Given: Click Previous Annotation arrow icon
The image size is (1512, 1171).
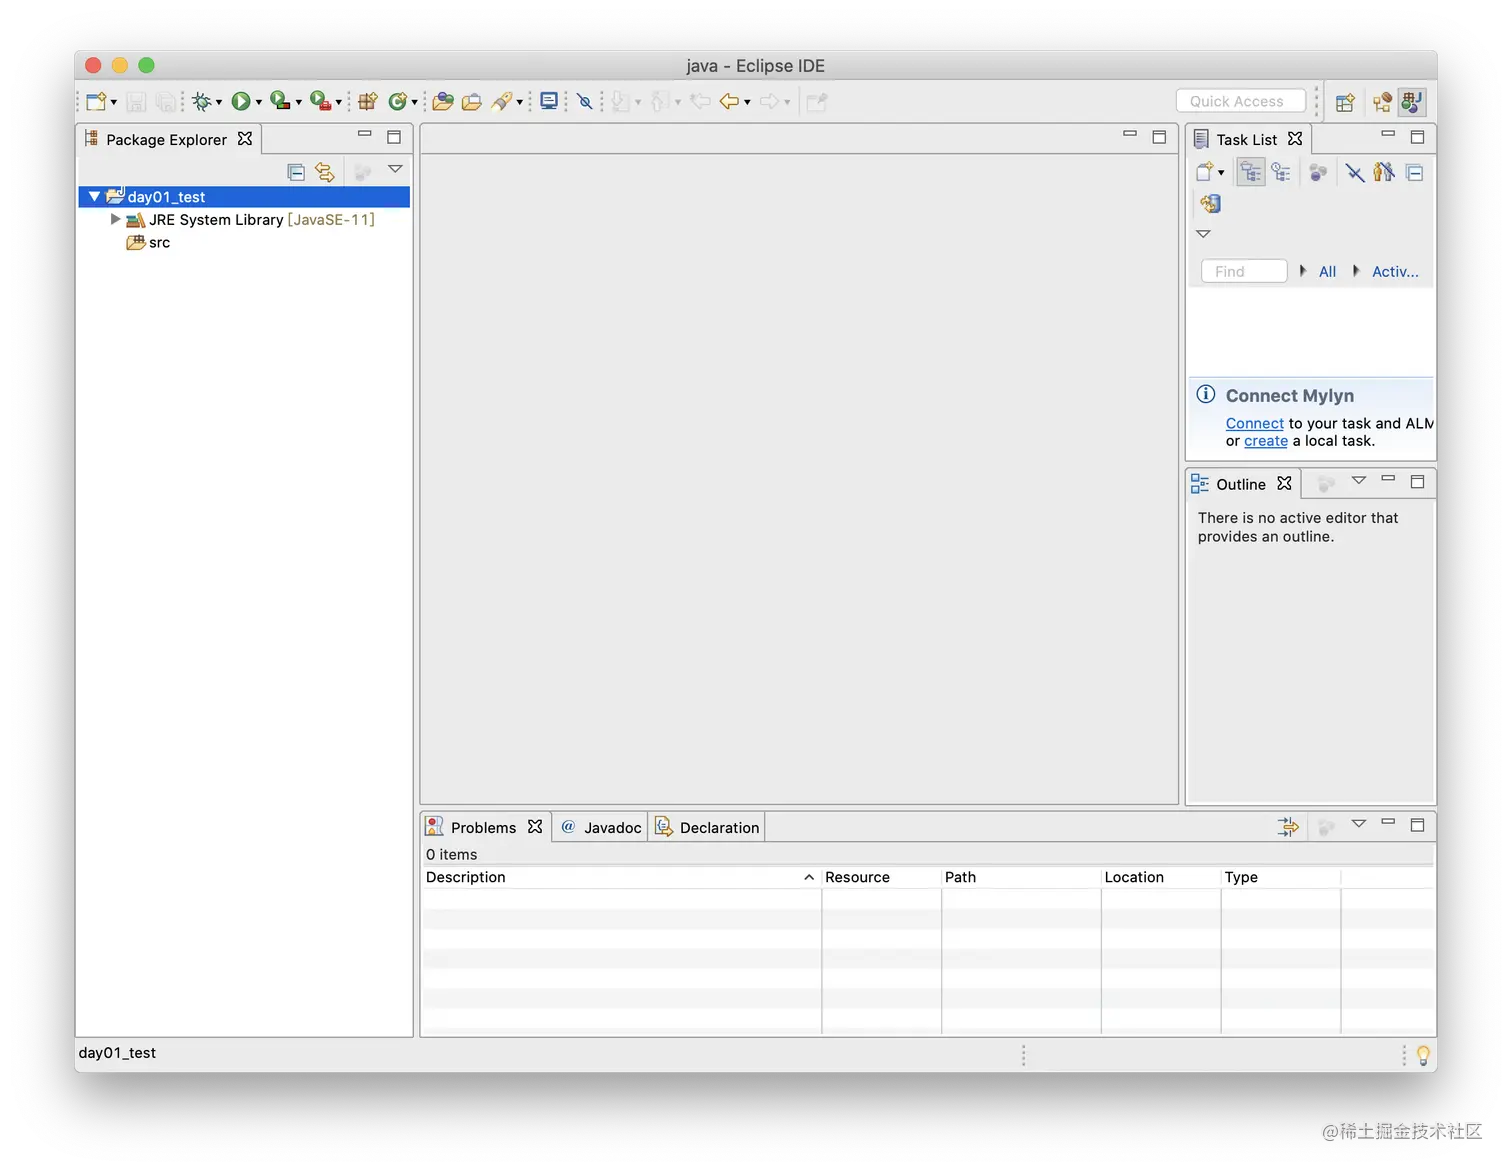Looking at the screenshot, I should click(x=660, y=101).
